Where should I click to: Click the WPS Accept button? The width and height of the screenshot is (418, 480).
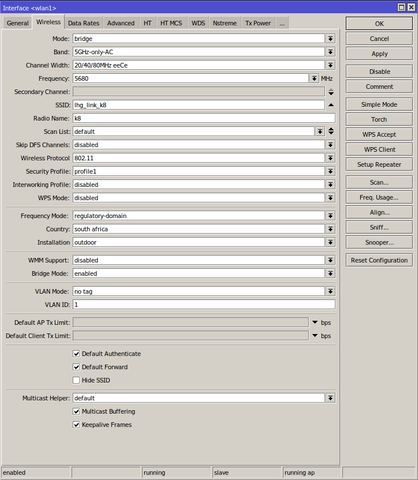pos(379,134)
